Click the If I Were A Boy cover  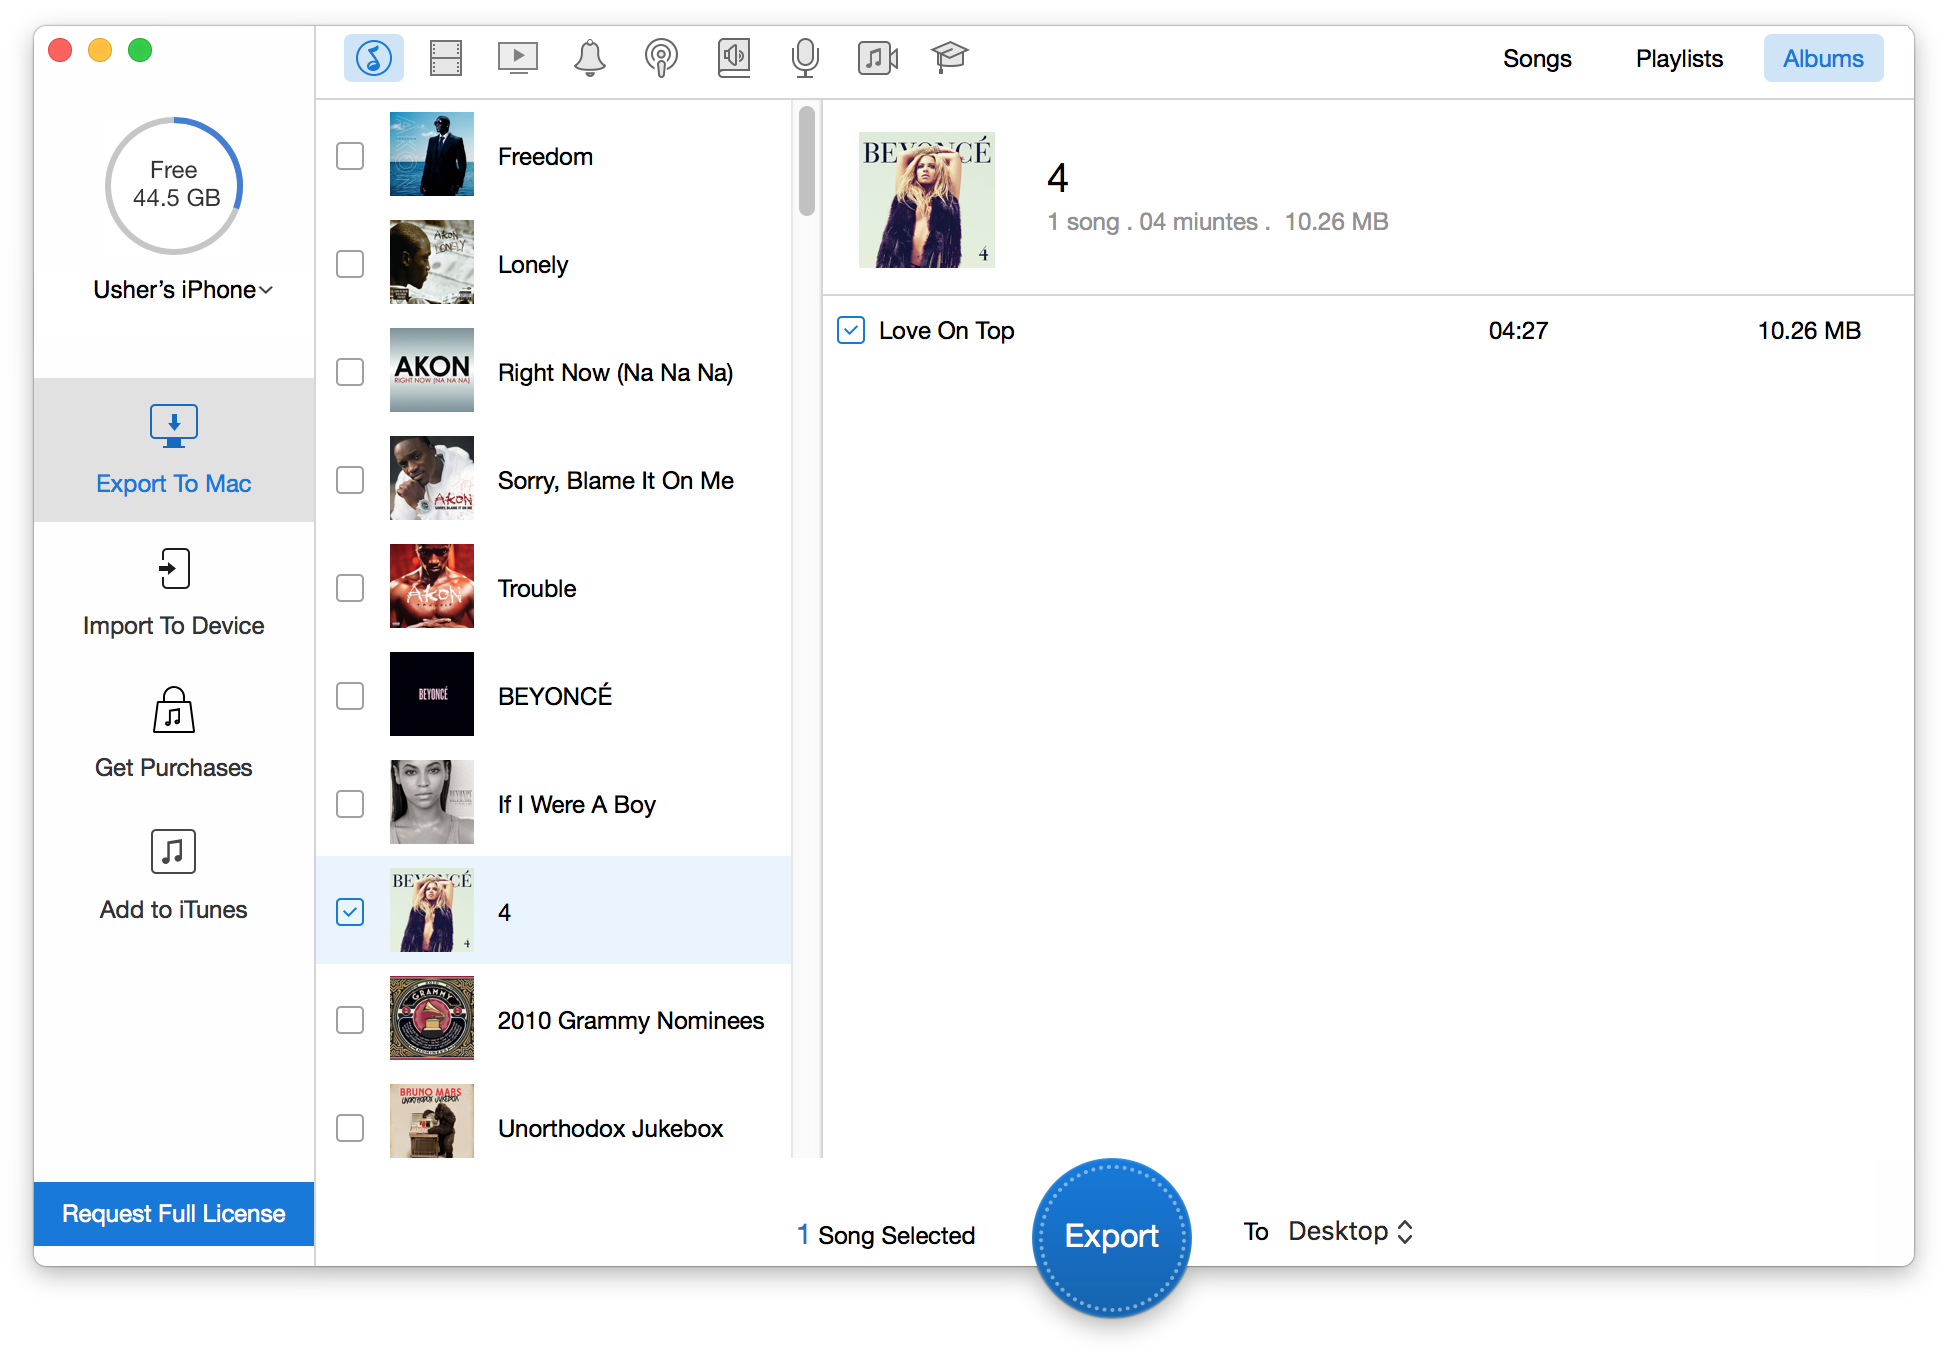pos(432,802)
